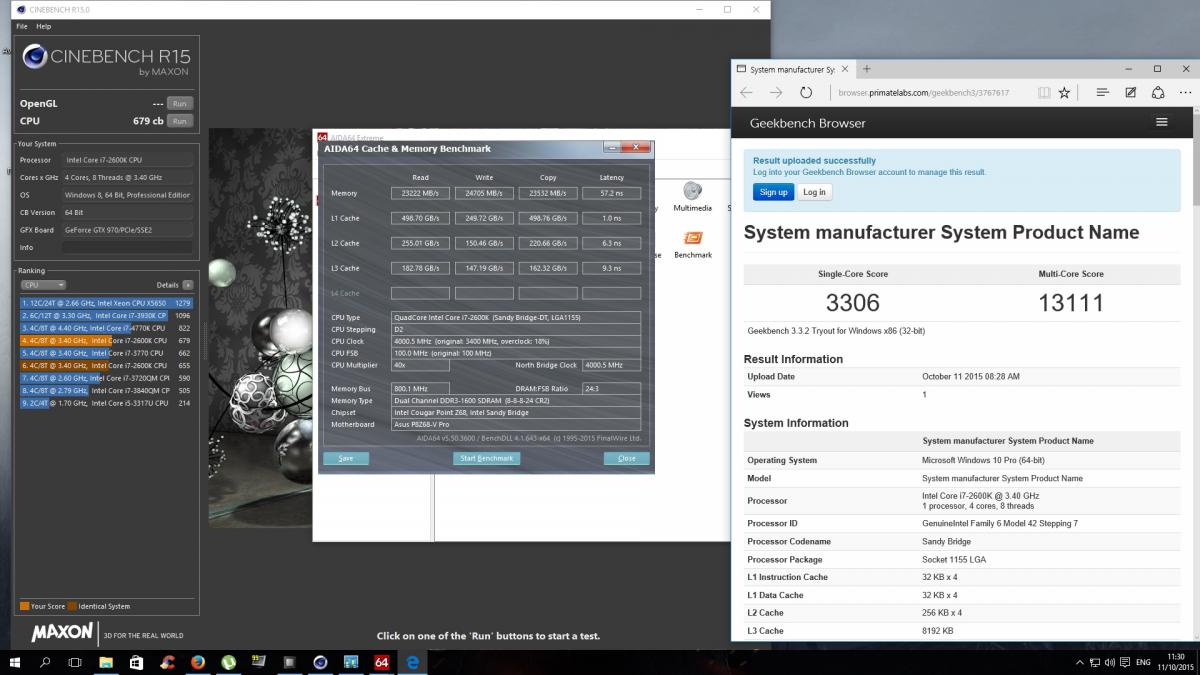Click the Edge address bar URL
Image resolution: width=1200 pixels, height=675 pixels.
click(x=923, y=93)
